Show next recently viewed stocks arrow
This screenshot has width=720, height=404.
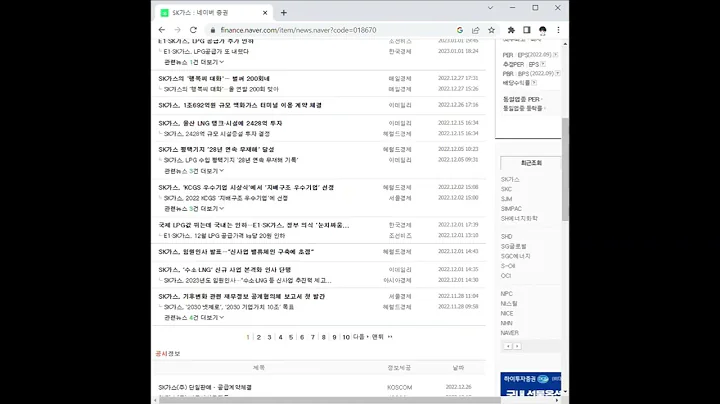(x=517, y=346)
